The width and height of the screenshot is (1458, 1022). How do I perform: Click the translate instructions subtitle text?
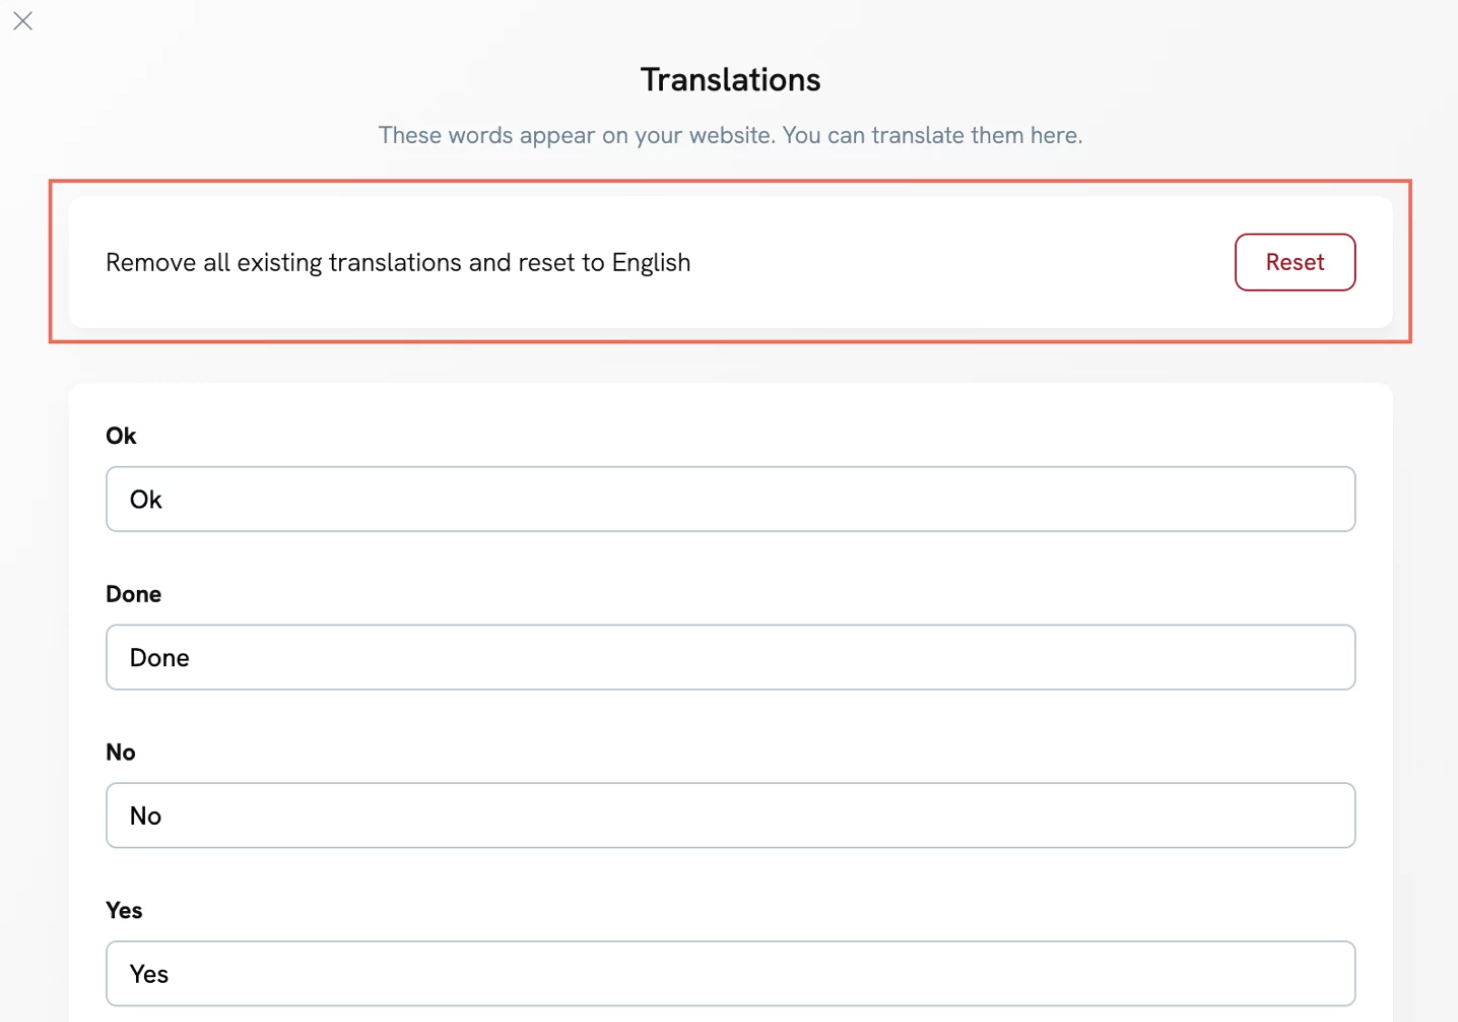click(x=730, y=134)
